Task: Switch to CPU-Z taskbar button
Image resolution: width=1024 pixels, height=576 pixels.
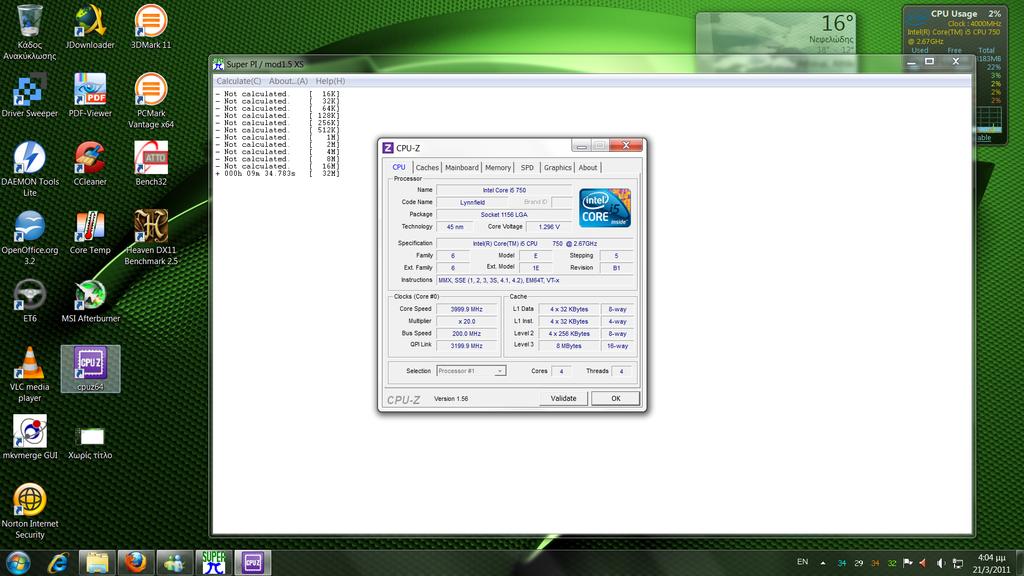Action: point(253,562)
